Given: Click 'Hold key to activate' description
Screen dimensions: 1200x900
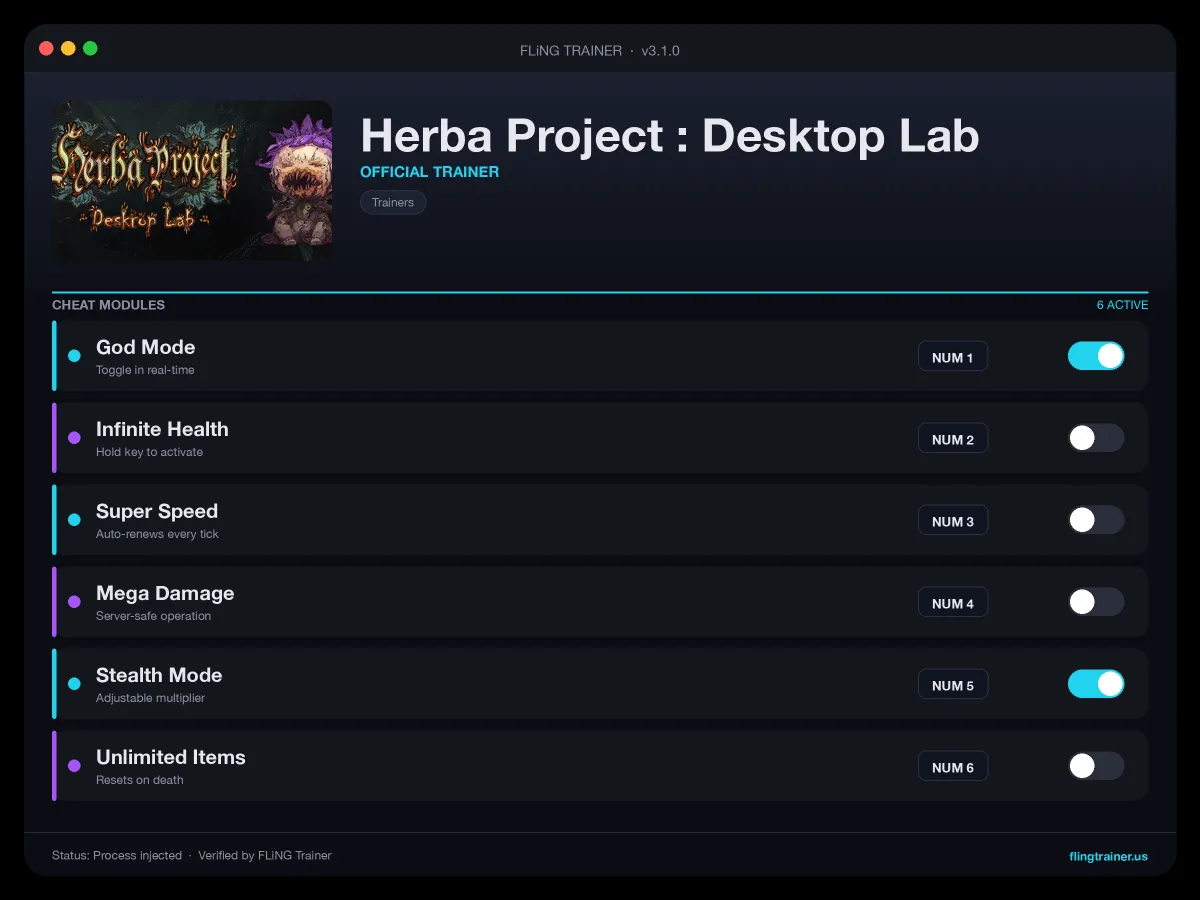Looking at the screenshot, I should pyautogui.click(x=149, y=452).
